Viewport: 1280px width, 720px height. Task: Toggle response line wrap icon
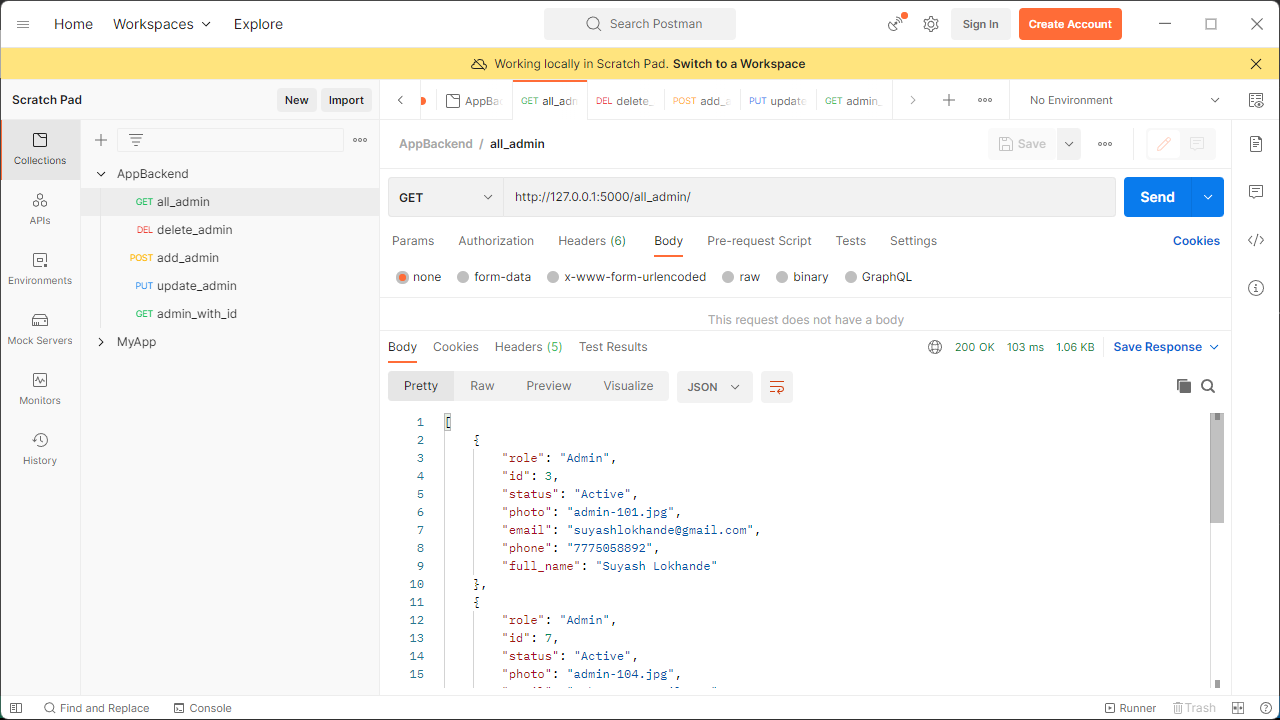[777, 387]
